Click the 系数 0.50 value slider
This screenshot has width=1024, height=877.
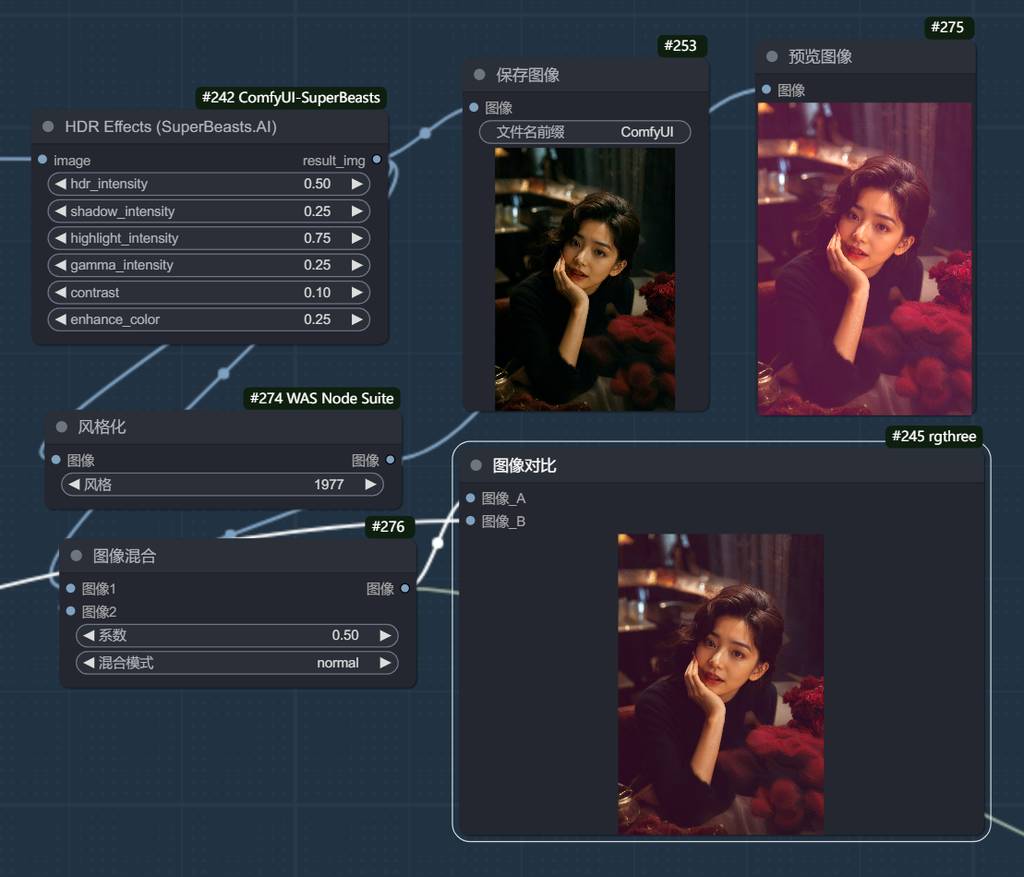(237, 636)
